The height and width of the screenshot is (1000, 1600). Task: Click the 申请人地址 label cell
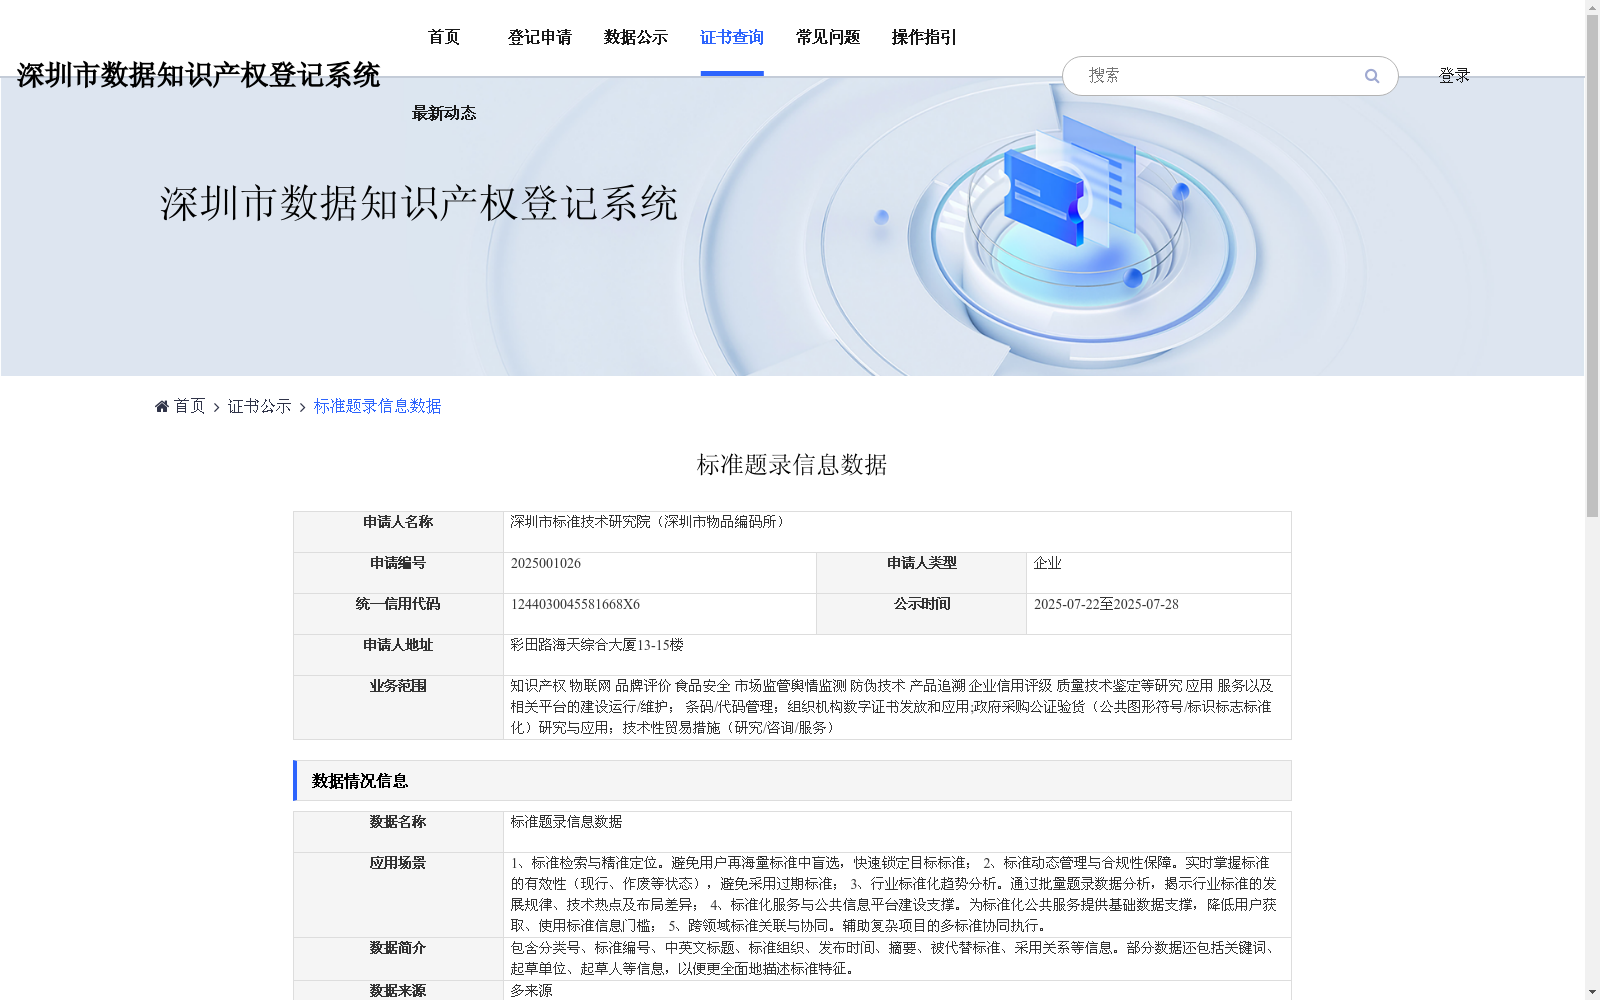coord(398,655)
